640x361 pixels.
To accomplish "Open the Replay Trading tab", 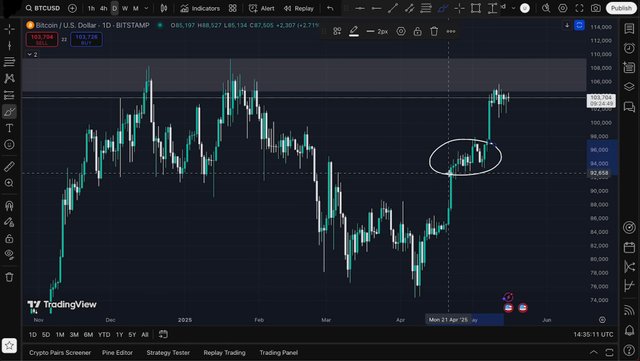I will [x=224, y=353].
